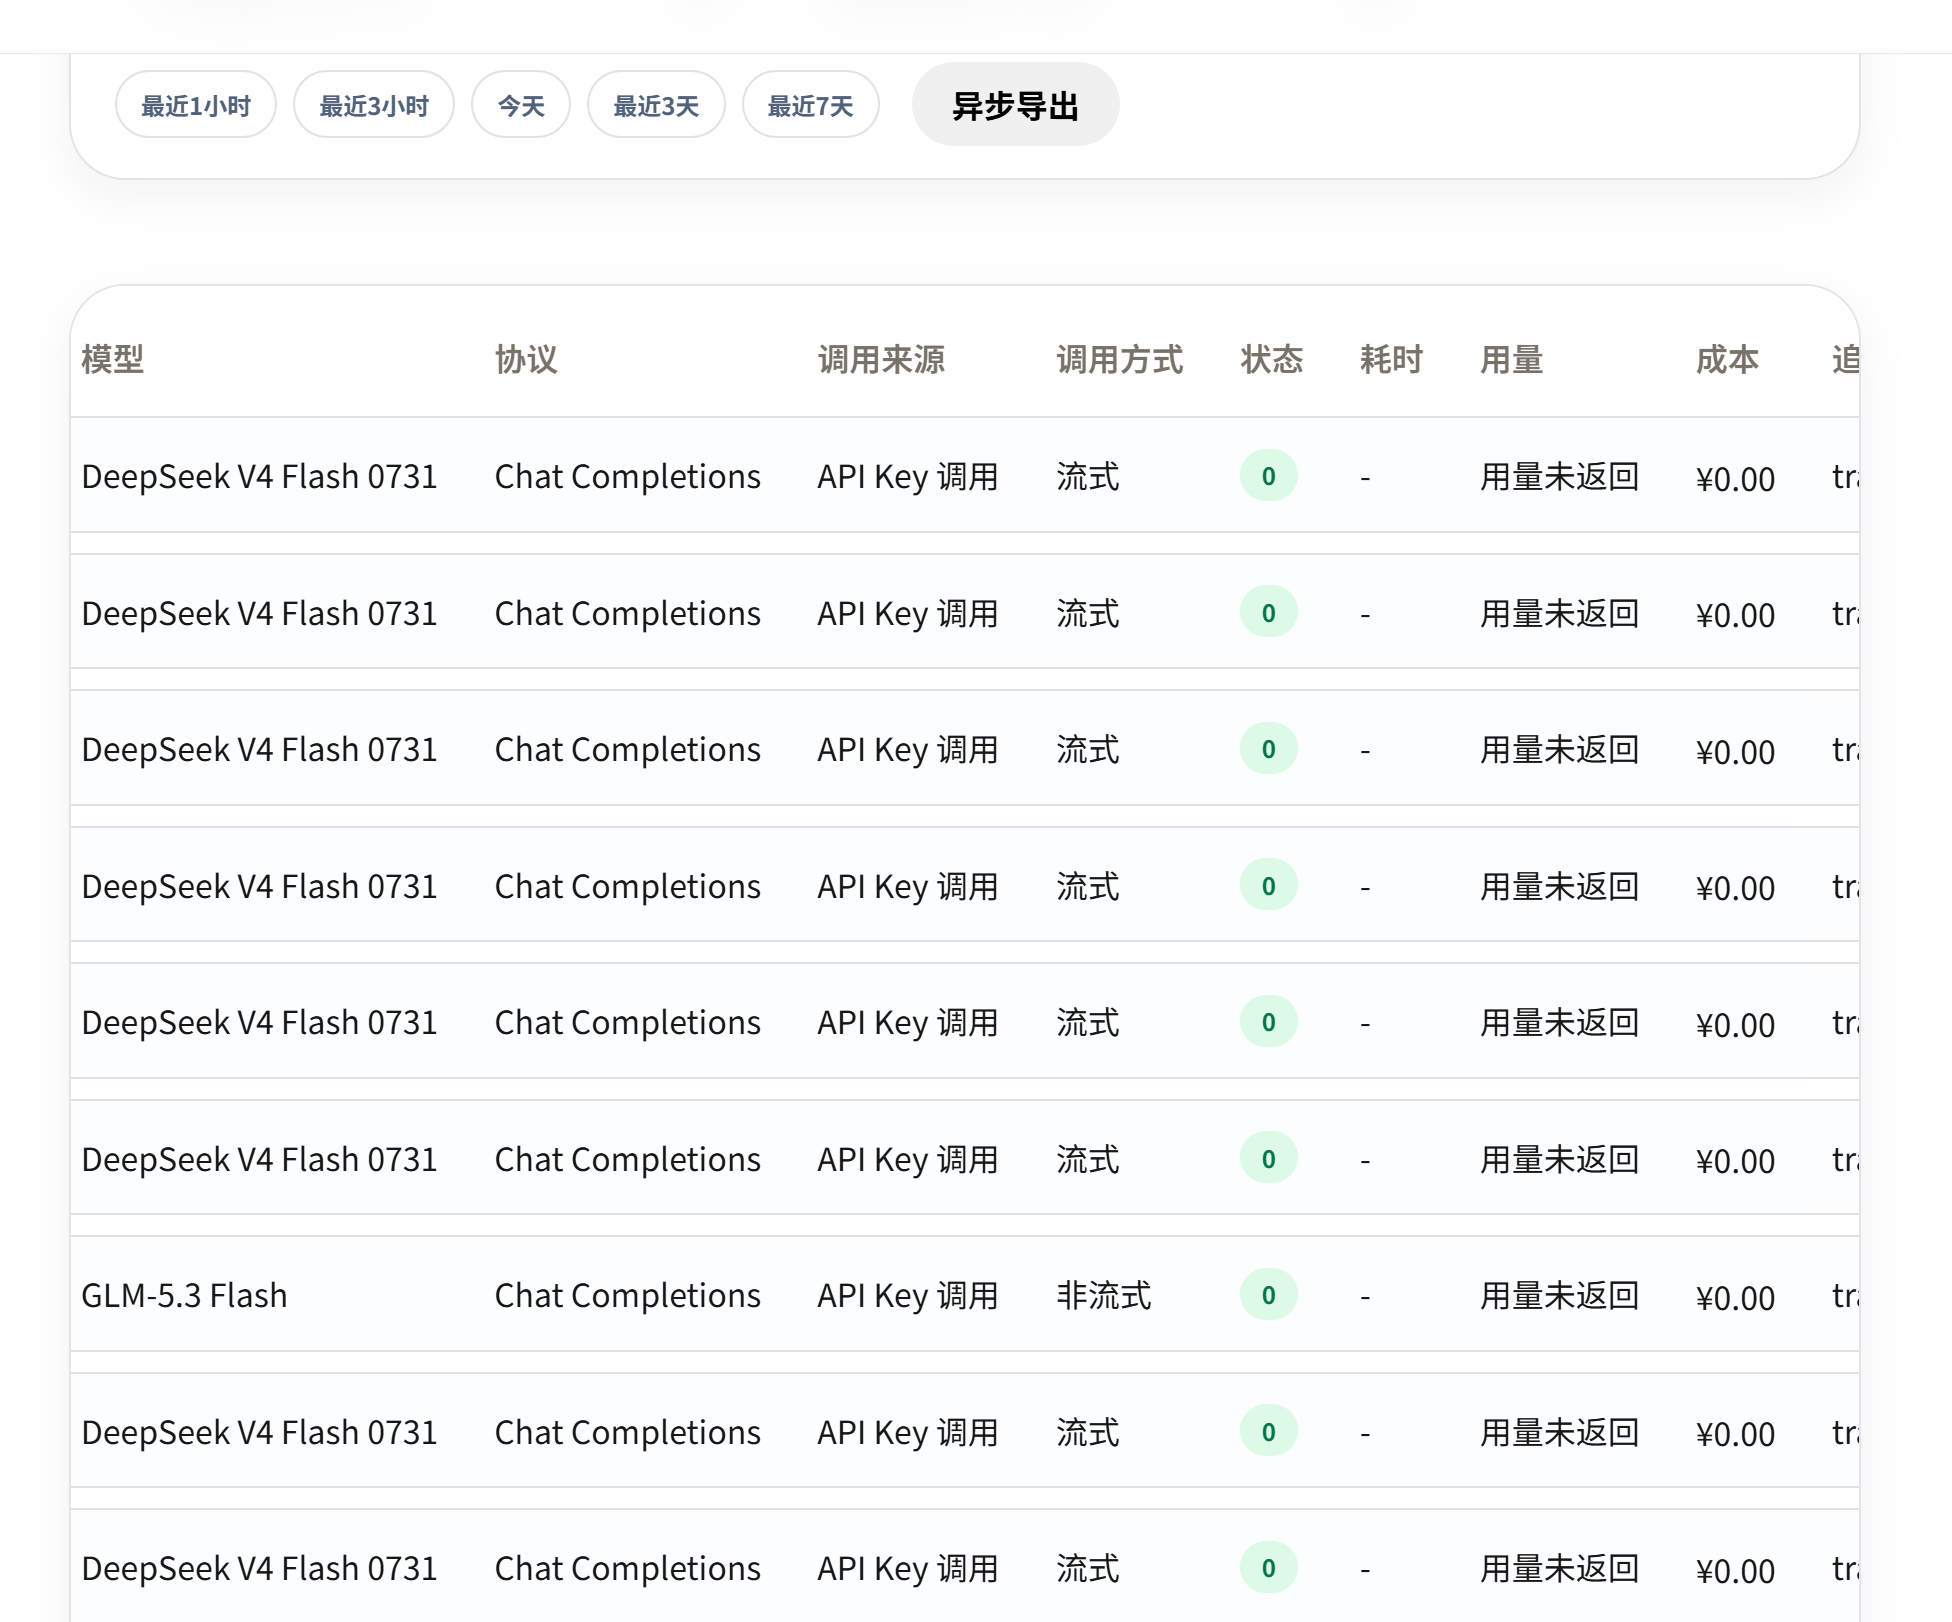Click ¥0.00 cost in the GLM-5.3 Flash row
The image size is (1952, 1622).
[1736, 1298]
